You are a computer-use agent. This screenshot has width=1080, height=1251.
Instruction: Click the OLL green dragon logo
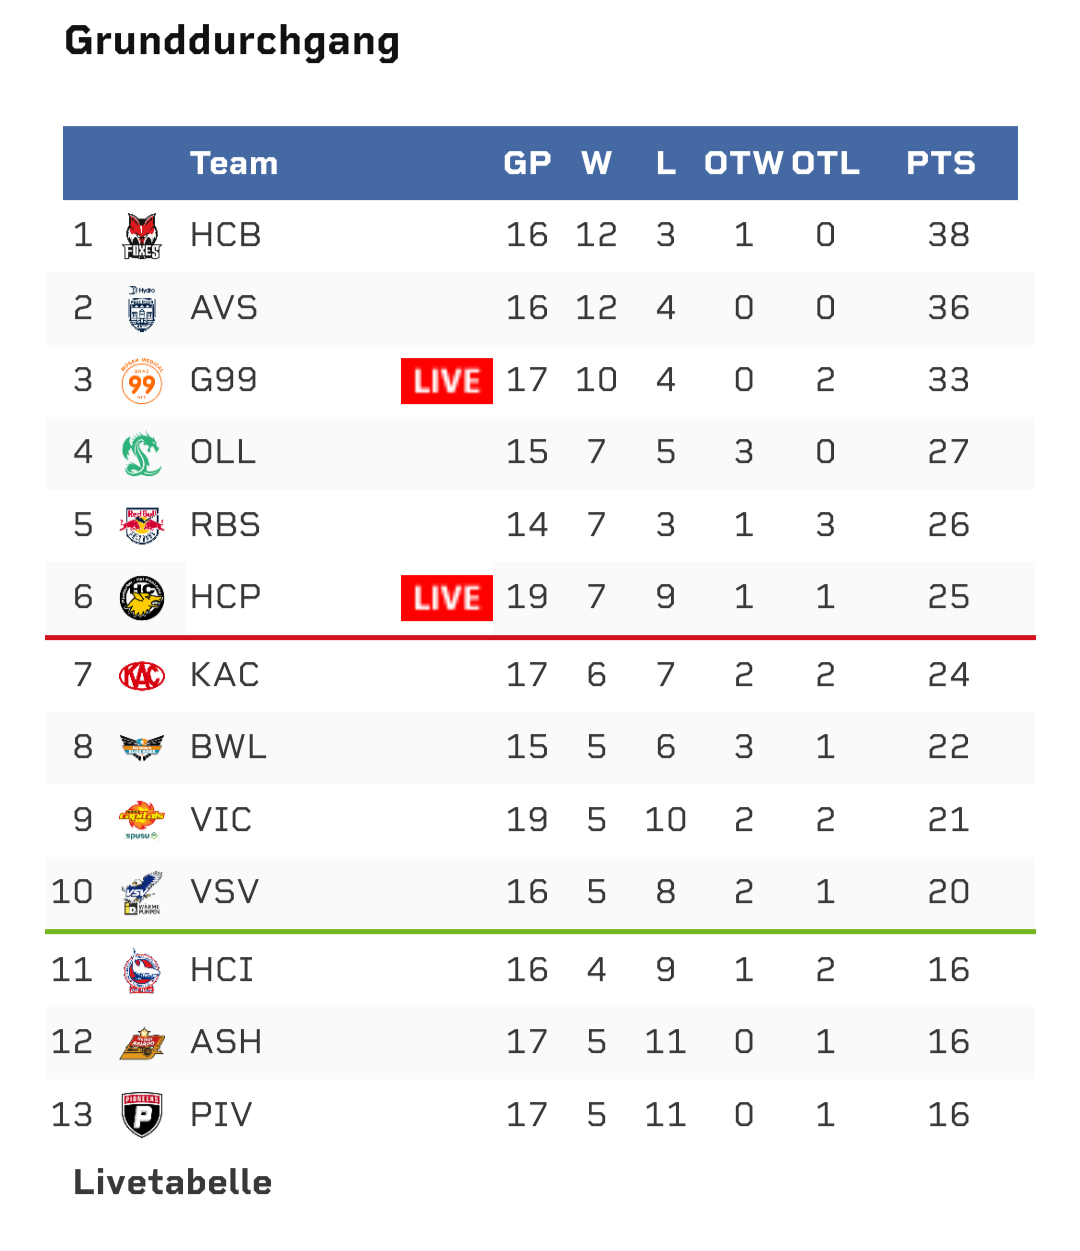tap(142, 453)
